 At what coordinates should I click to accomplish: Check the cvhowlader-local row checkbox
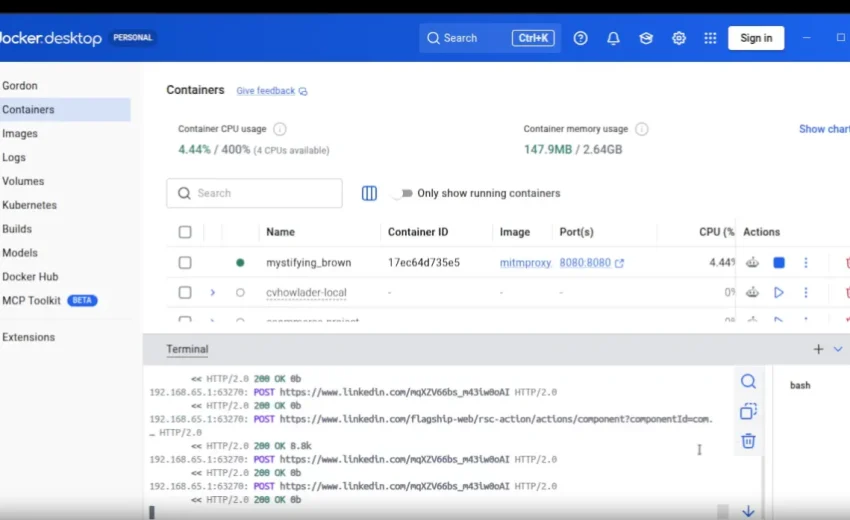(185, 292)
